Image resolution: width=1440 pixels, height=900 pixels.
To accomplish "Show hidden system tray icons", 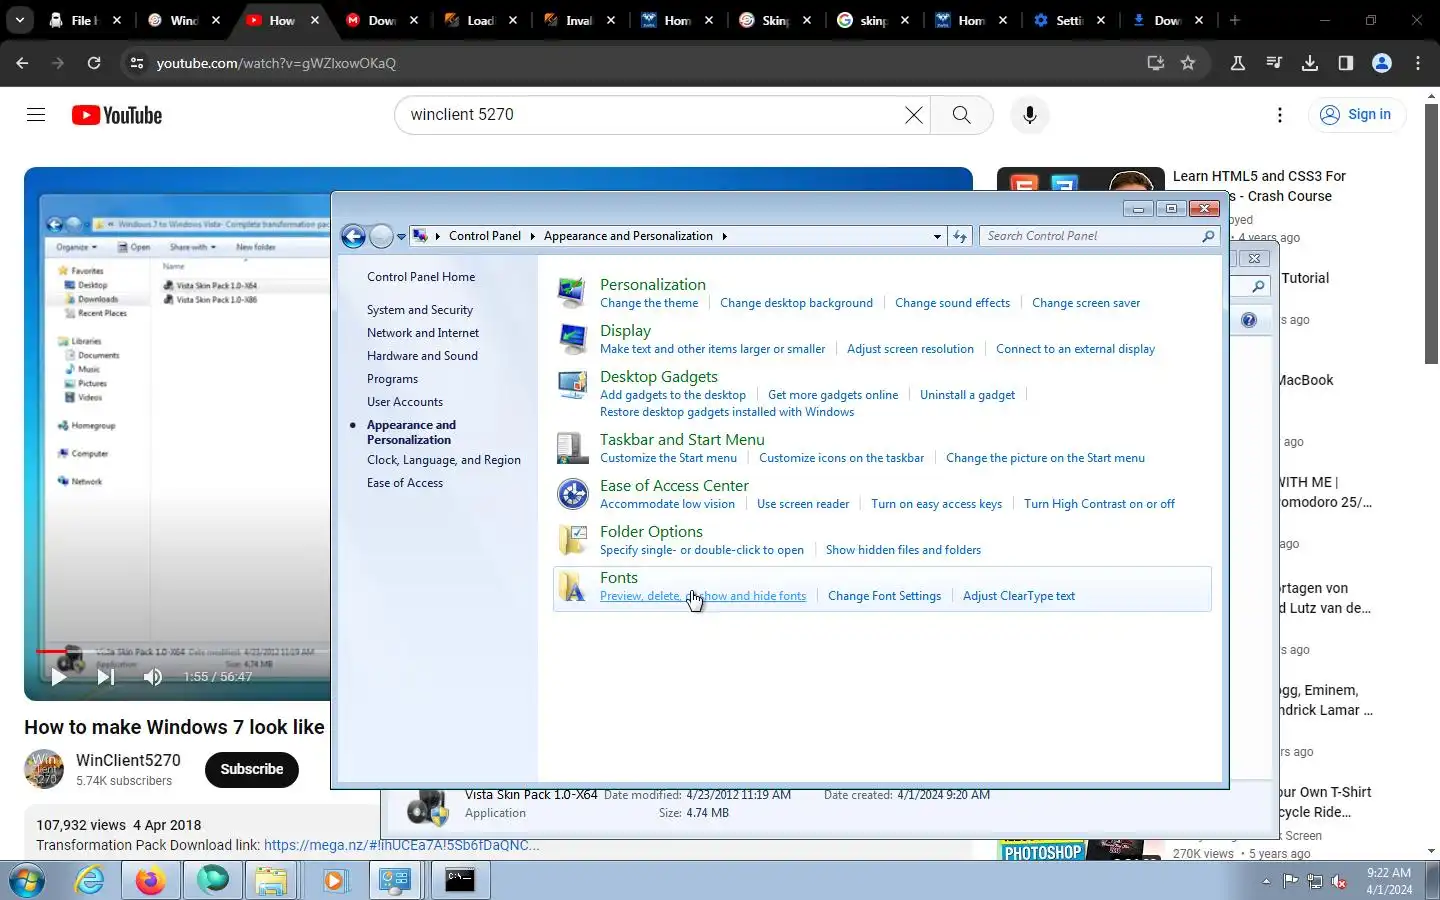I will click(1266, 882).
